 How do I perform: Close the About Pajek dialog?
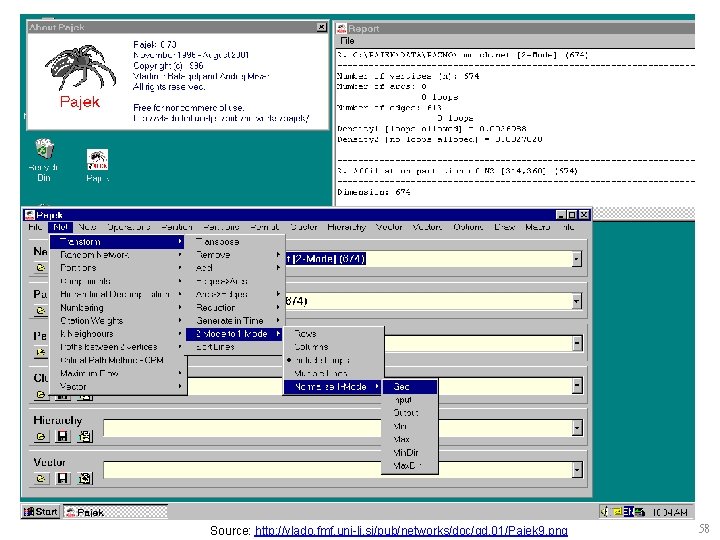322,28
